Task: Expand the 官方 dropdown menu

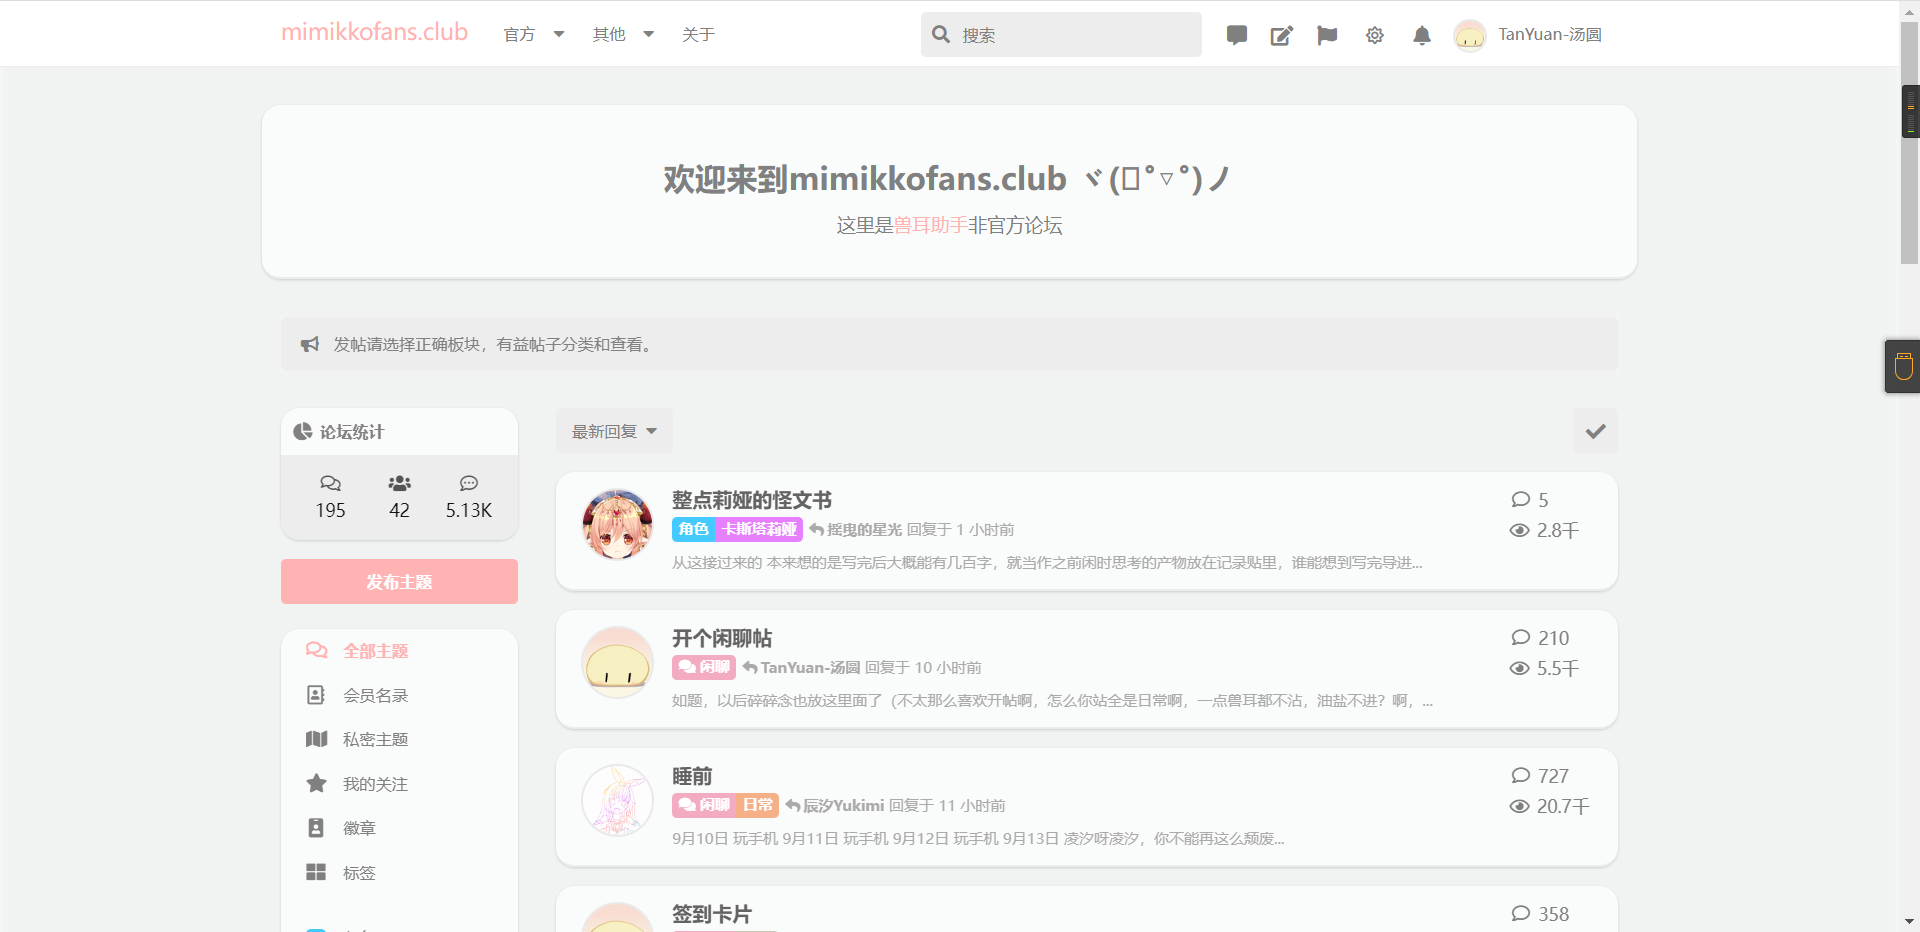Action: 533,35
